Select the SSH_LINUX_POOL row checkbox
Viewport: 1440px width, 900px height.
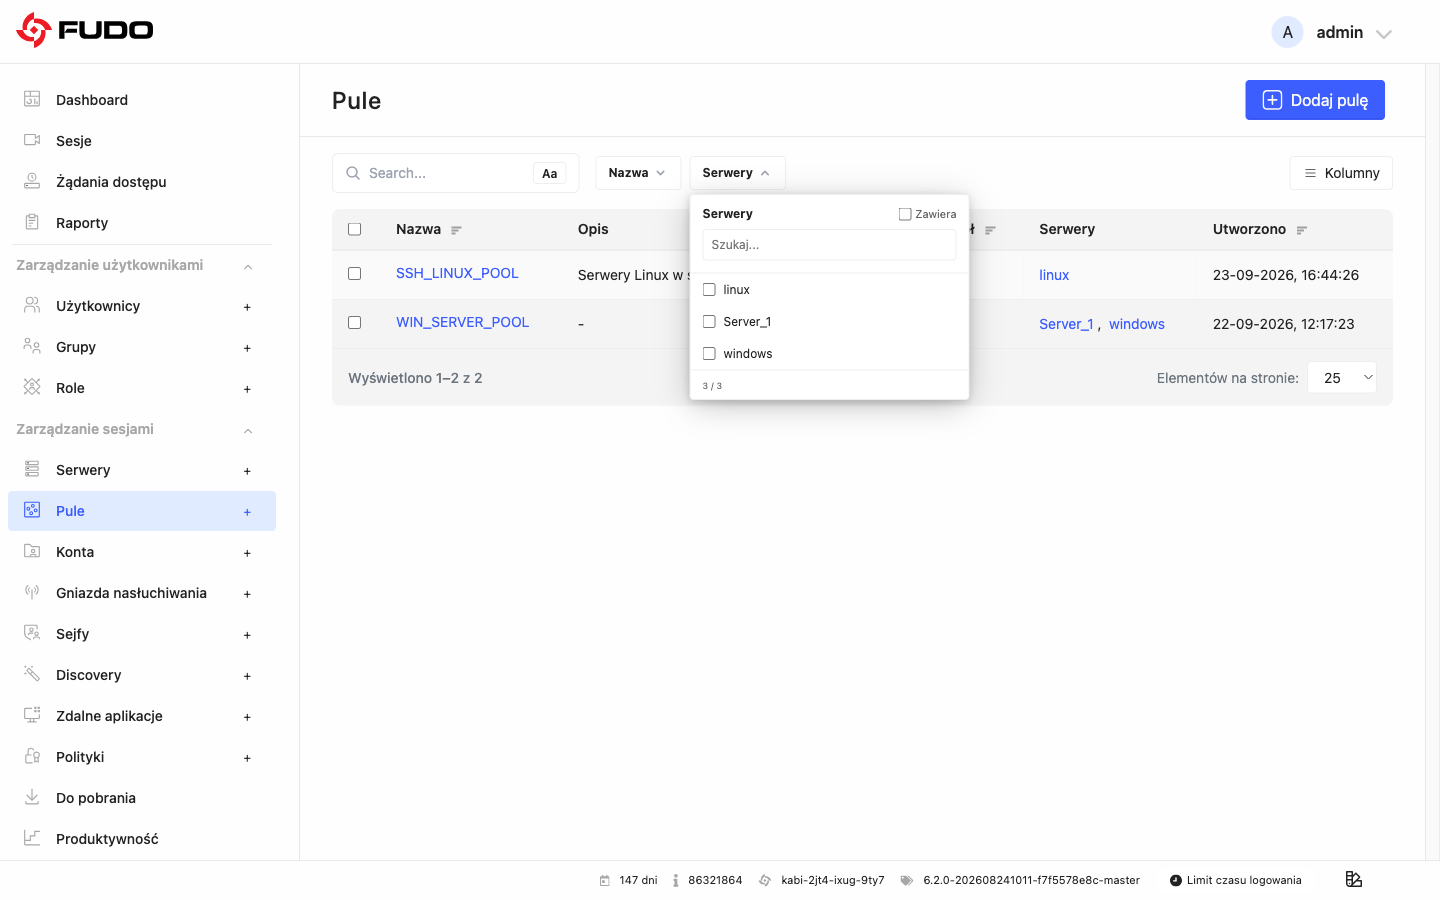point(354,273)
